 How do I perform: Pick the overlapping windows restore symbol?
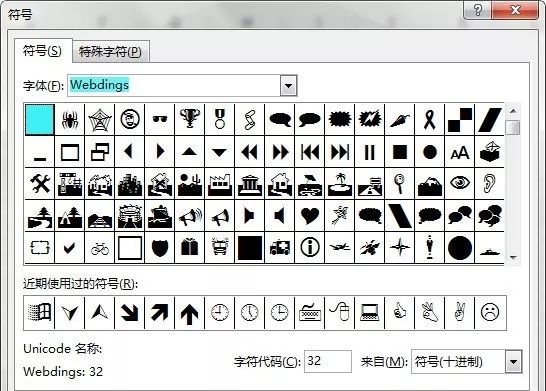(100, 152)
